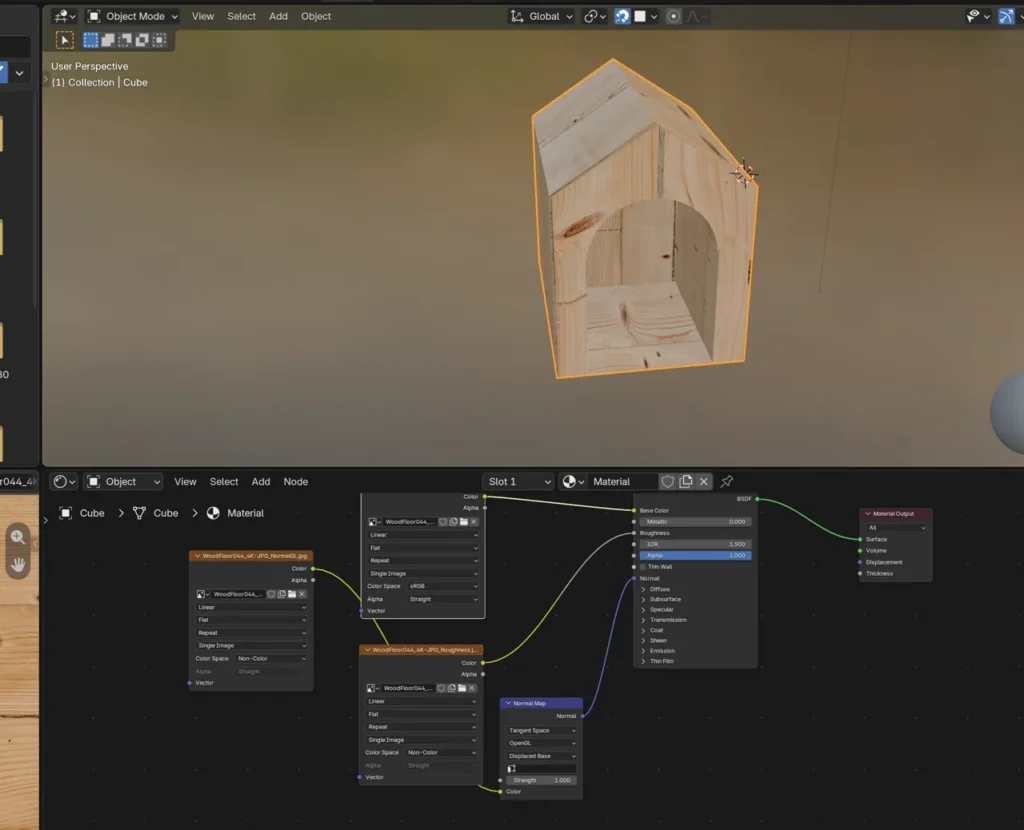Open the transform pivot point menu
The image size is (1024, 830).
594,16
